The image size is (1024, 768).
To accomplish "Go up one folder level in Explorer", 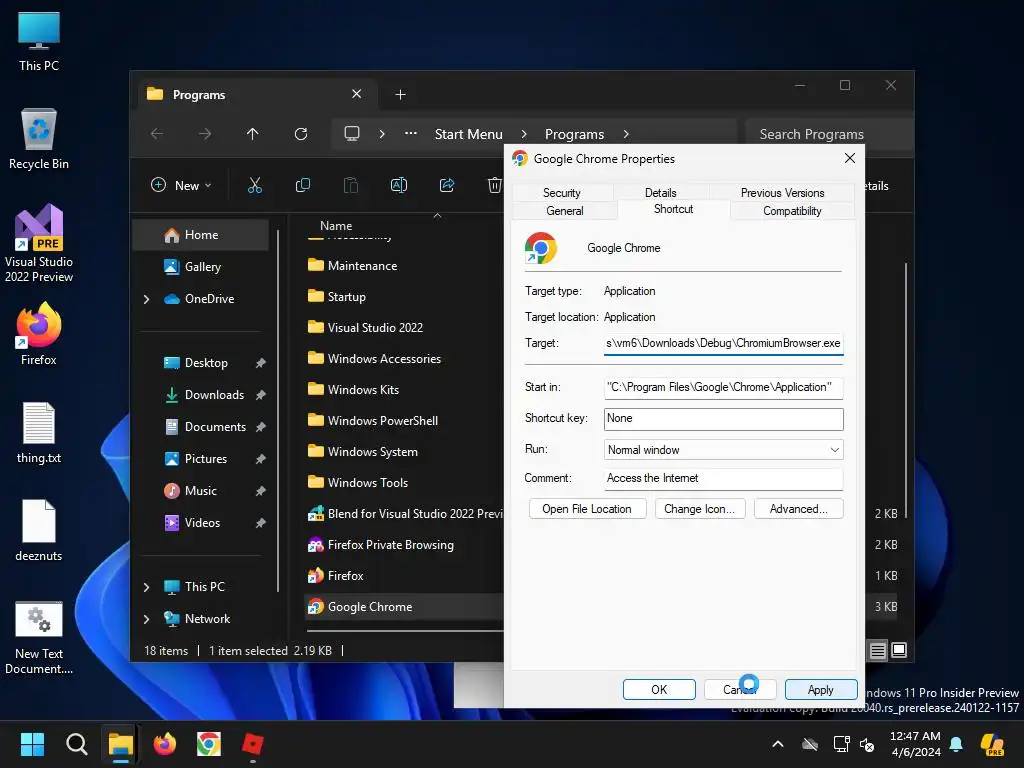I will tap(253, 134).
